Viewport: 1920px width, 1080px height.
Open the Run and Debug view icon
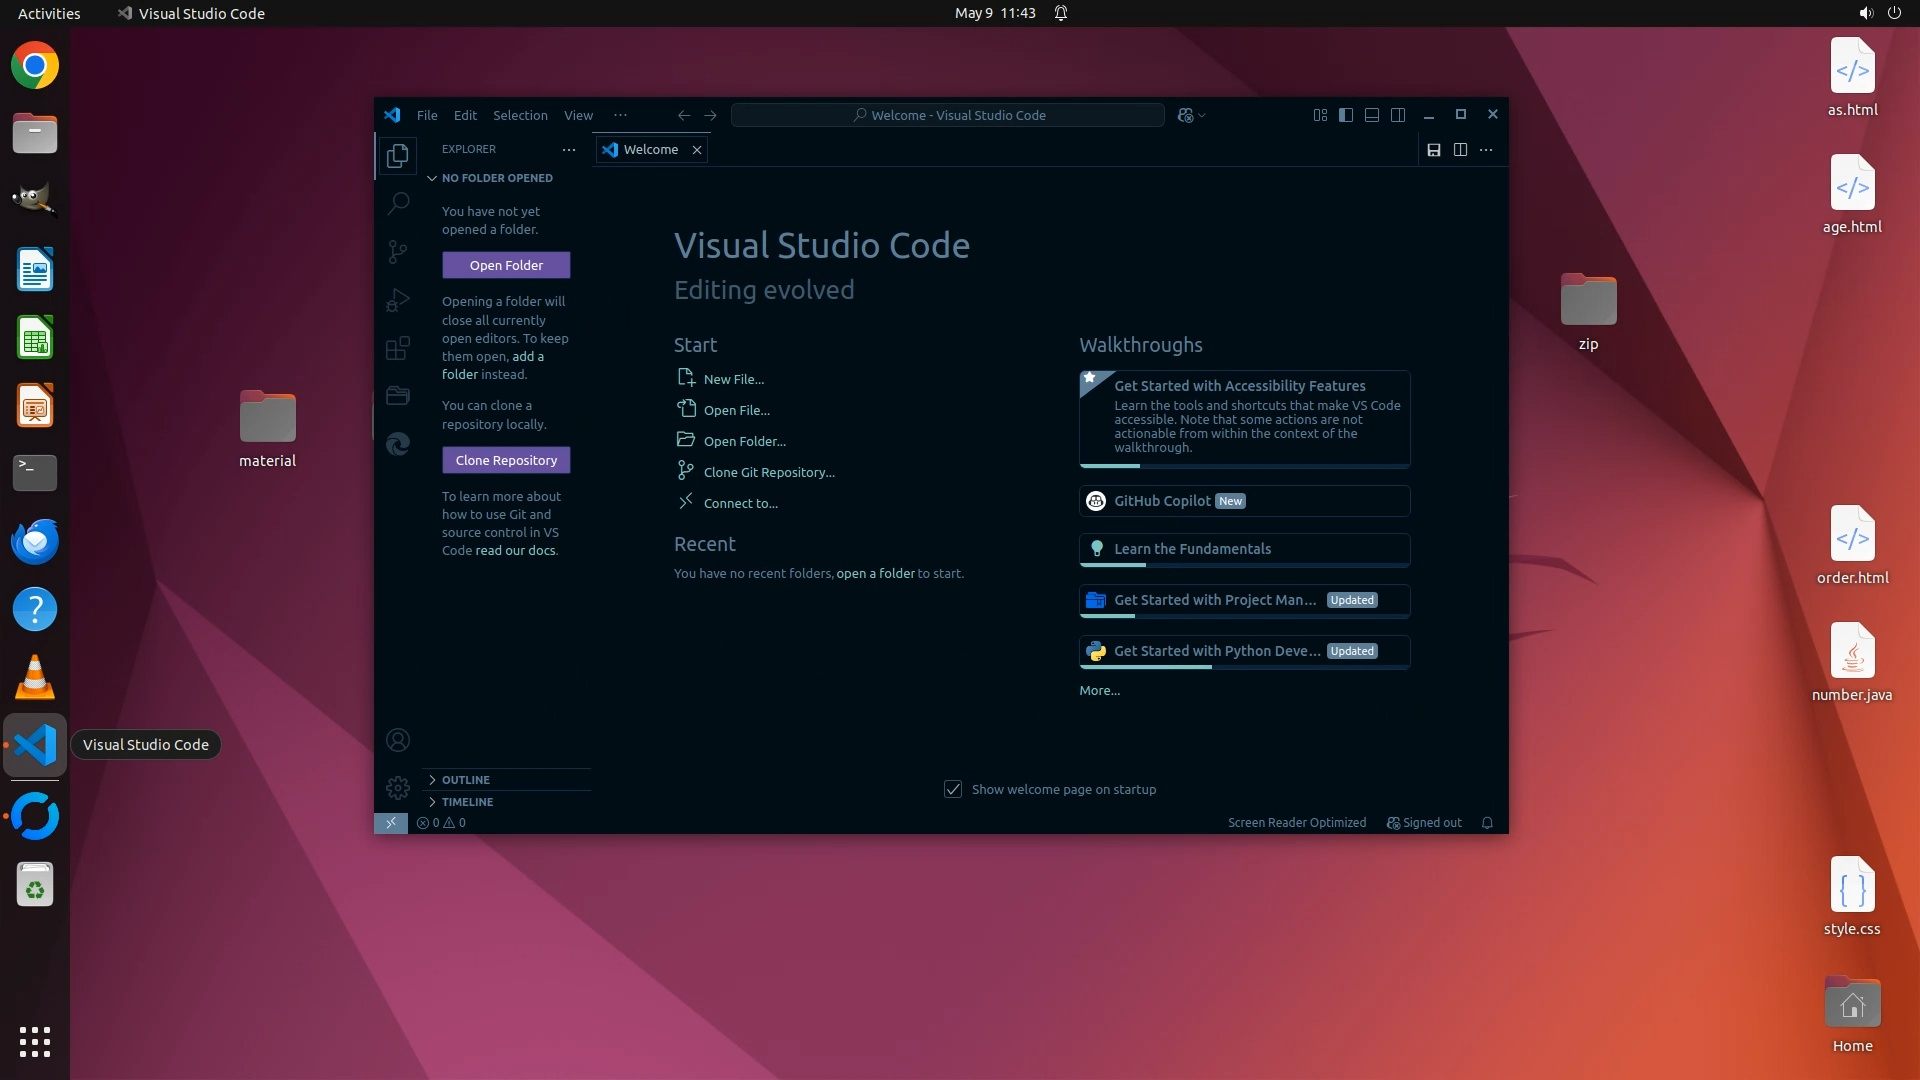click(398, 300)
